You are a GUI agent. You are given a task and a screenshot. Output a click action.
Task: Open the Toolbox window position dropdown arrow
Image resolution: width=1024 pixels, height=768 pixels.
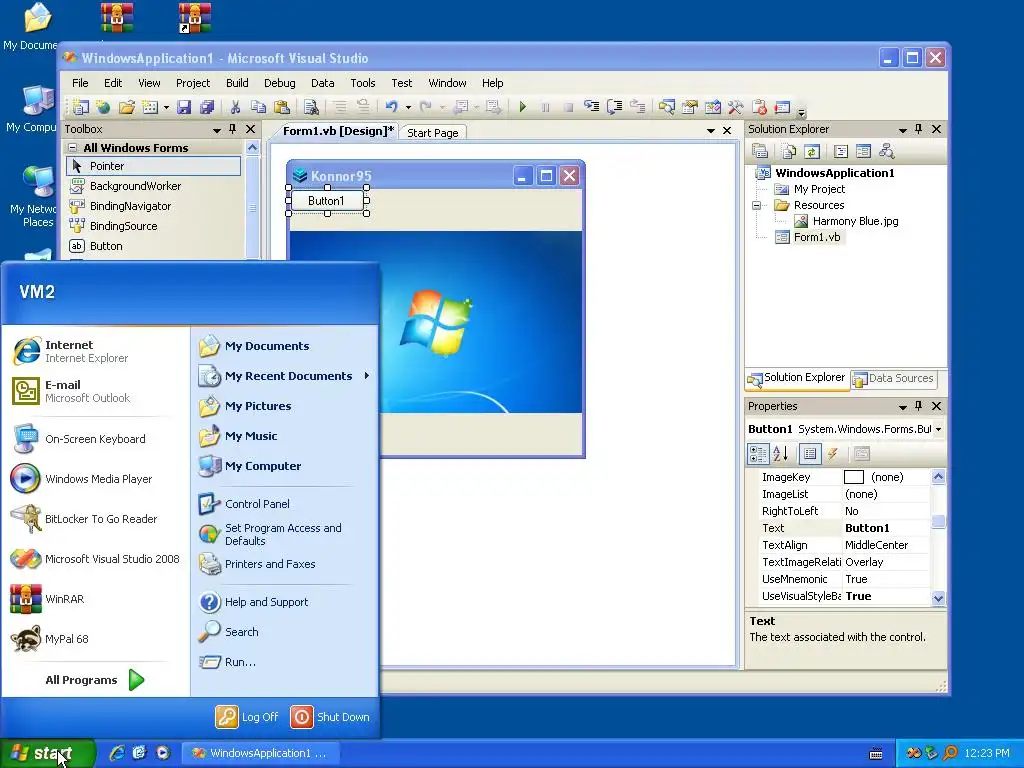click(x=217, y=131)
